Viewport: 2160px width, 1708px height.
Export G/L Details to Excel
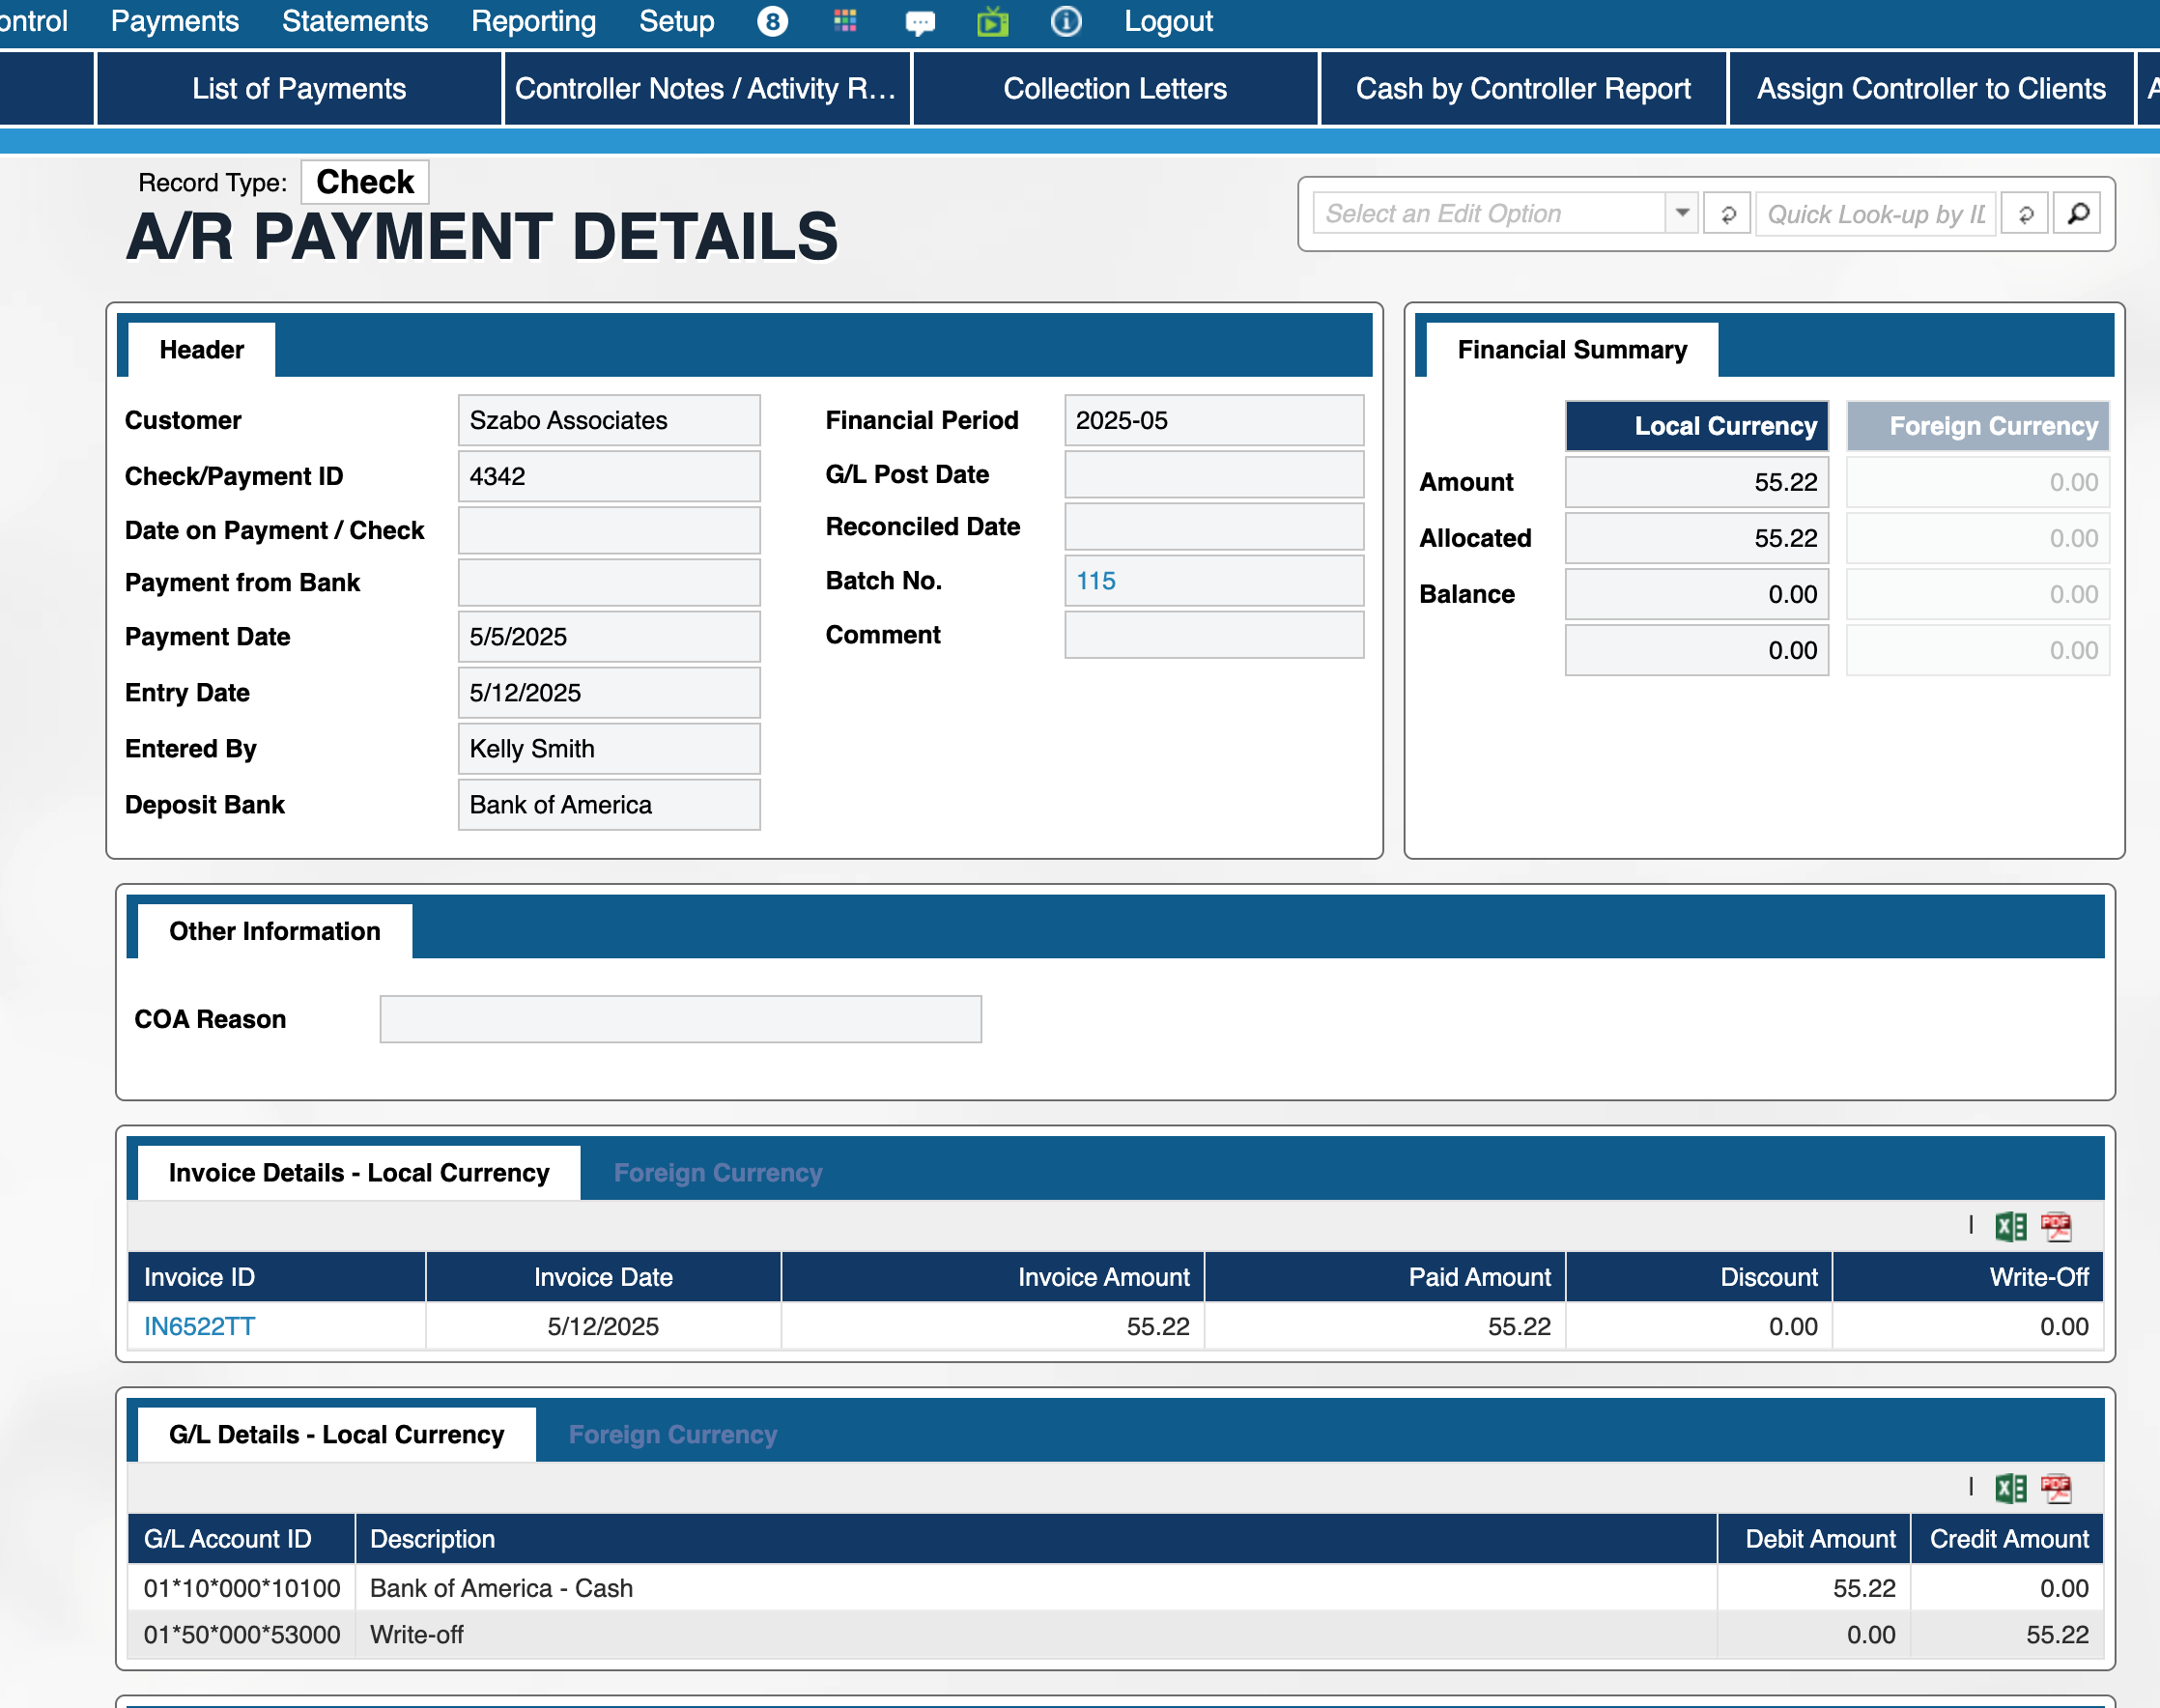point(2010,1488)
